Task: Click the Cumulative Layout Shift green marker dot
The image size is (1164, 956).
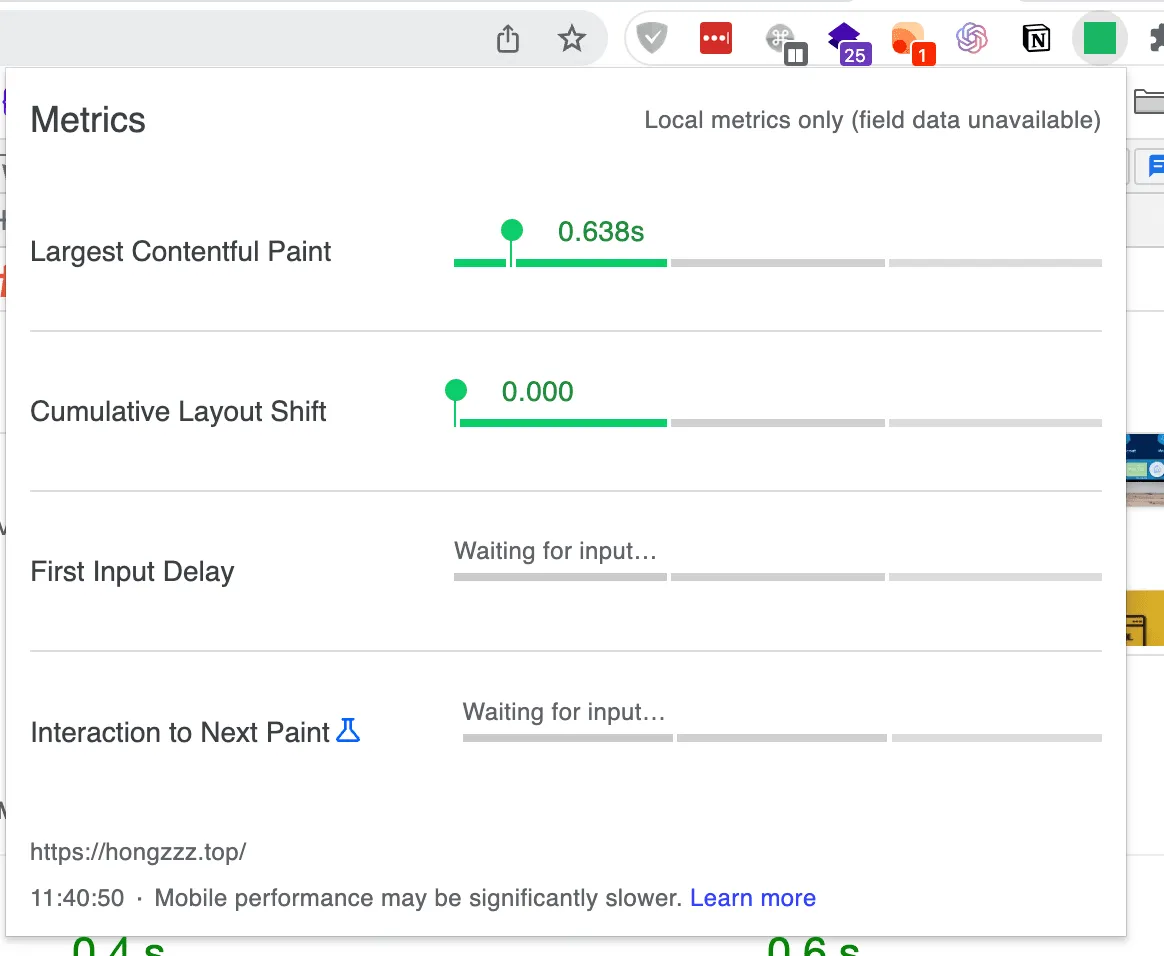Action: [456, 390]
